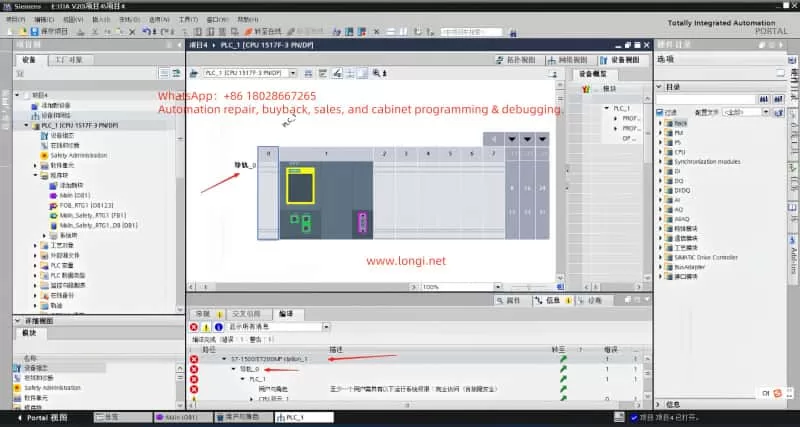Click the catalog search-down binoculars icon
800x427 pixels.
point(764,99)
